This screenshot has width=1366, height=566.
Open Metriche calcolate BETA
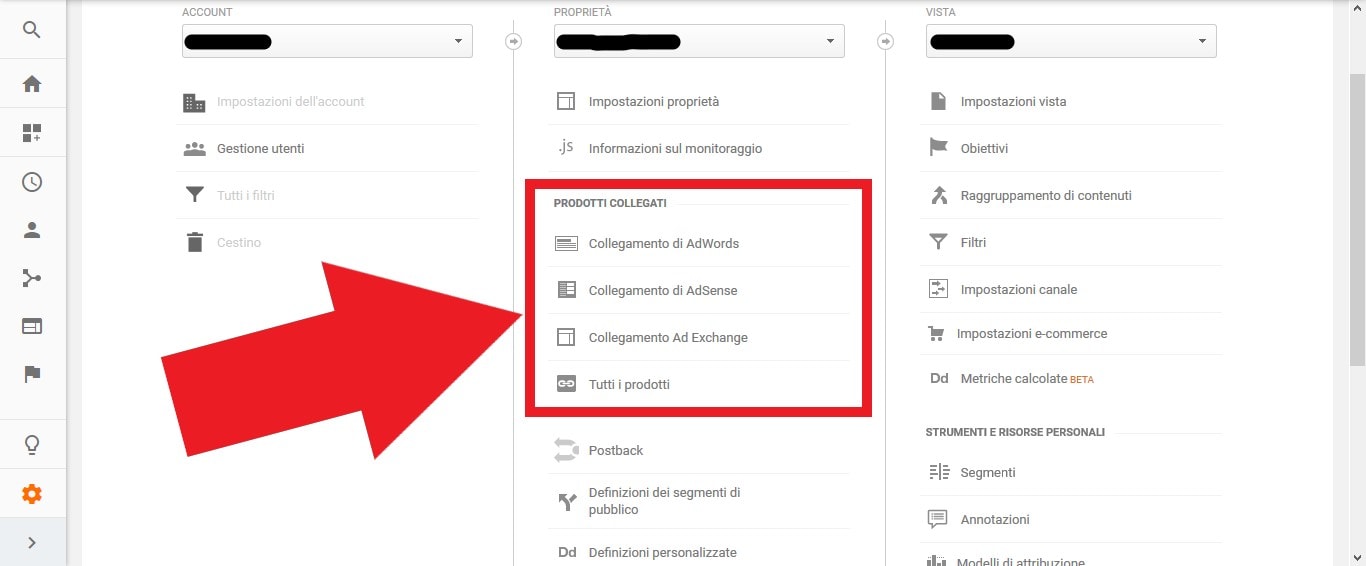point(1027,379)
